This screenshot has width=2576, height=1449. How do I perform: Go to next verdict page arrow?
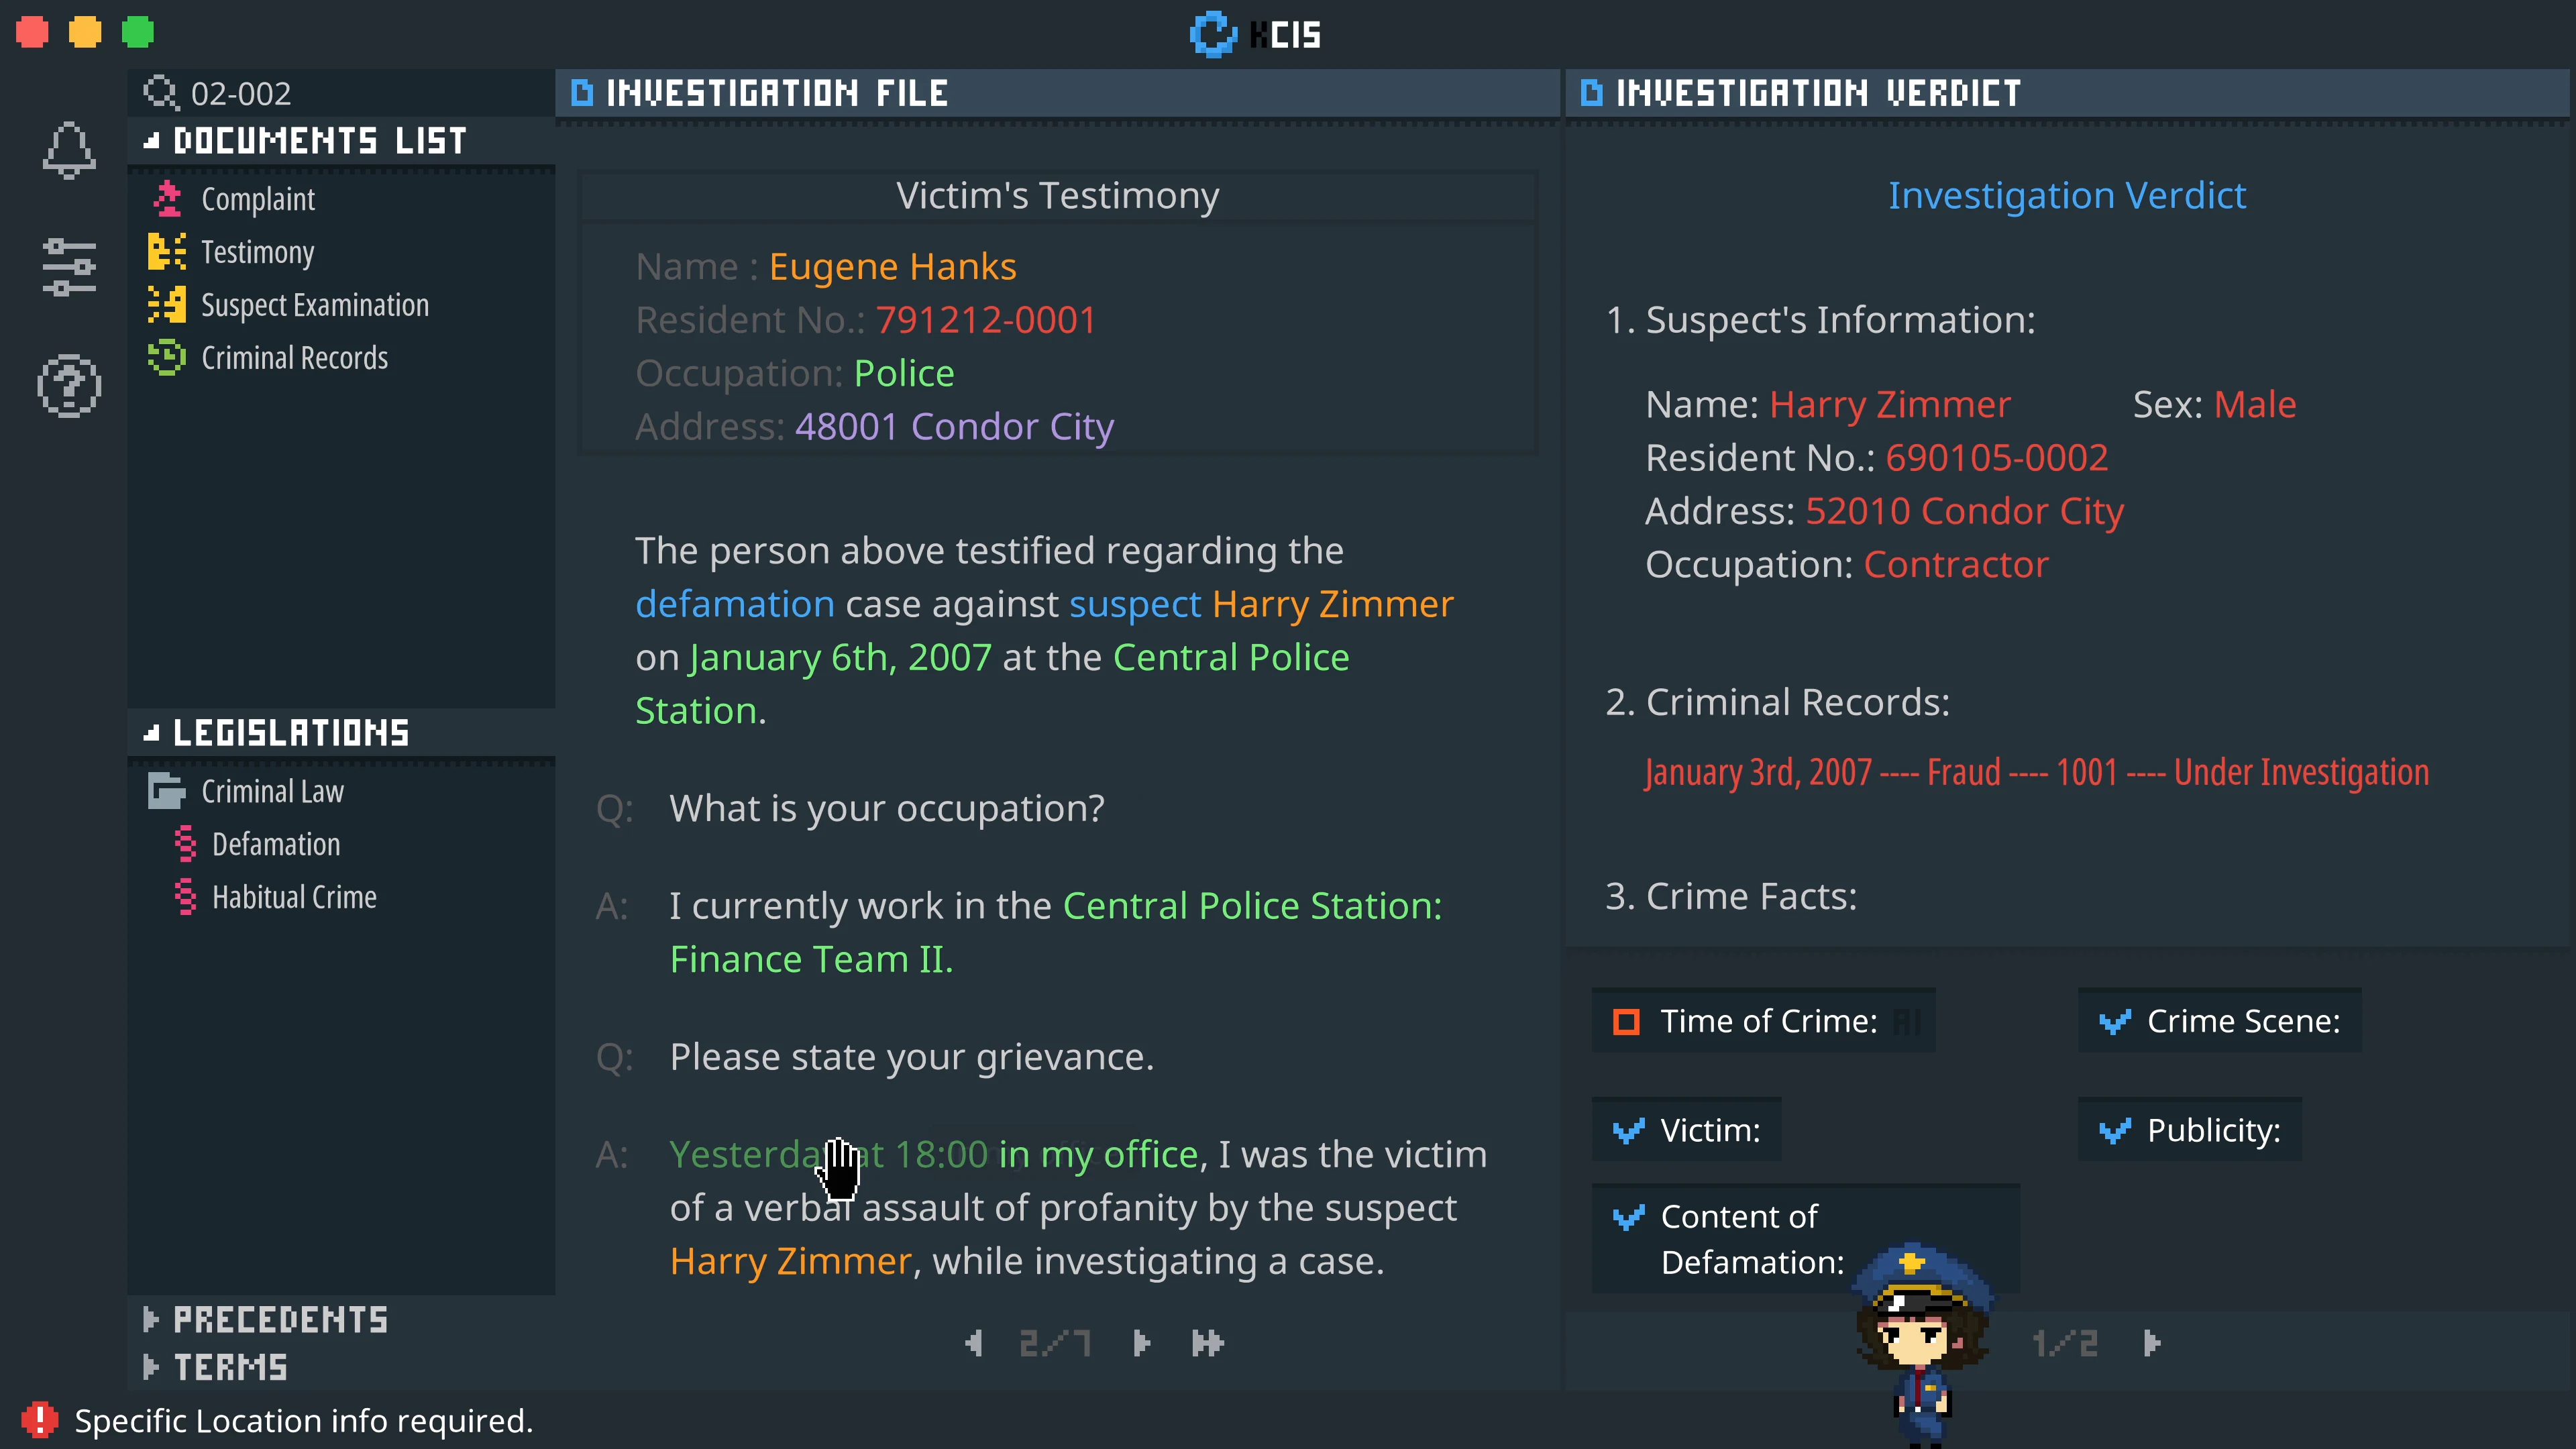coord(2152,1343)
